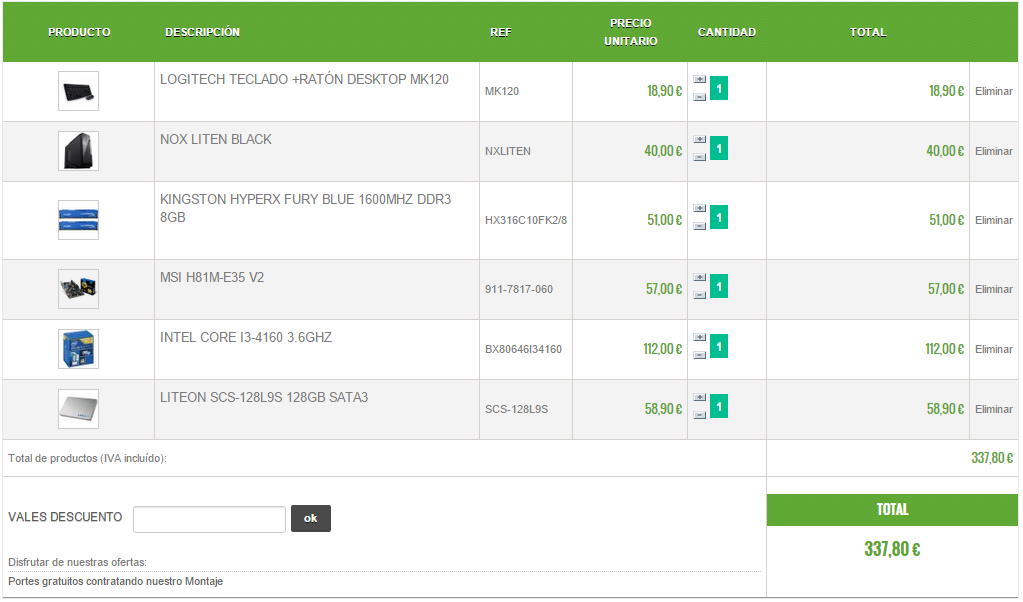Decrease quantity of Liteon SCS-128L9S
The width and height of the screenshot is (1023, 602).
point(699,415)
